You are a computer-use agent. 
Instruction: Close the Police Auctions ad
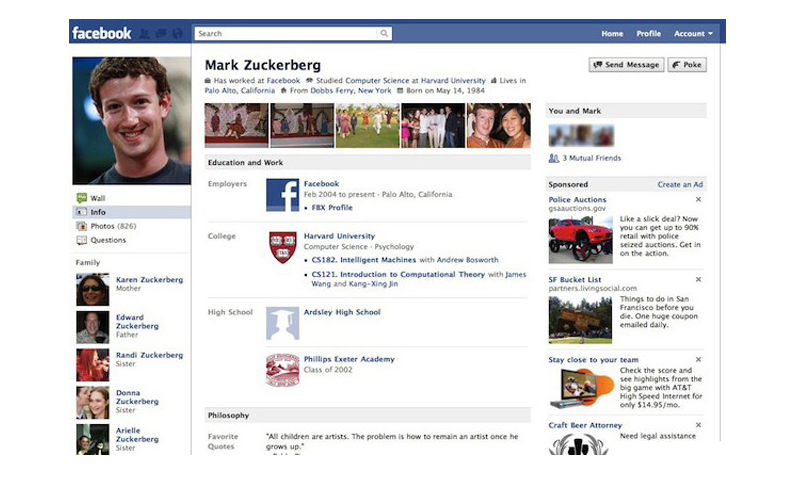point(698,199)
